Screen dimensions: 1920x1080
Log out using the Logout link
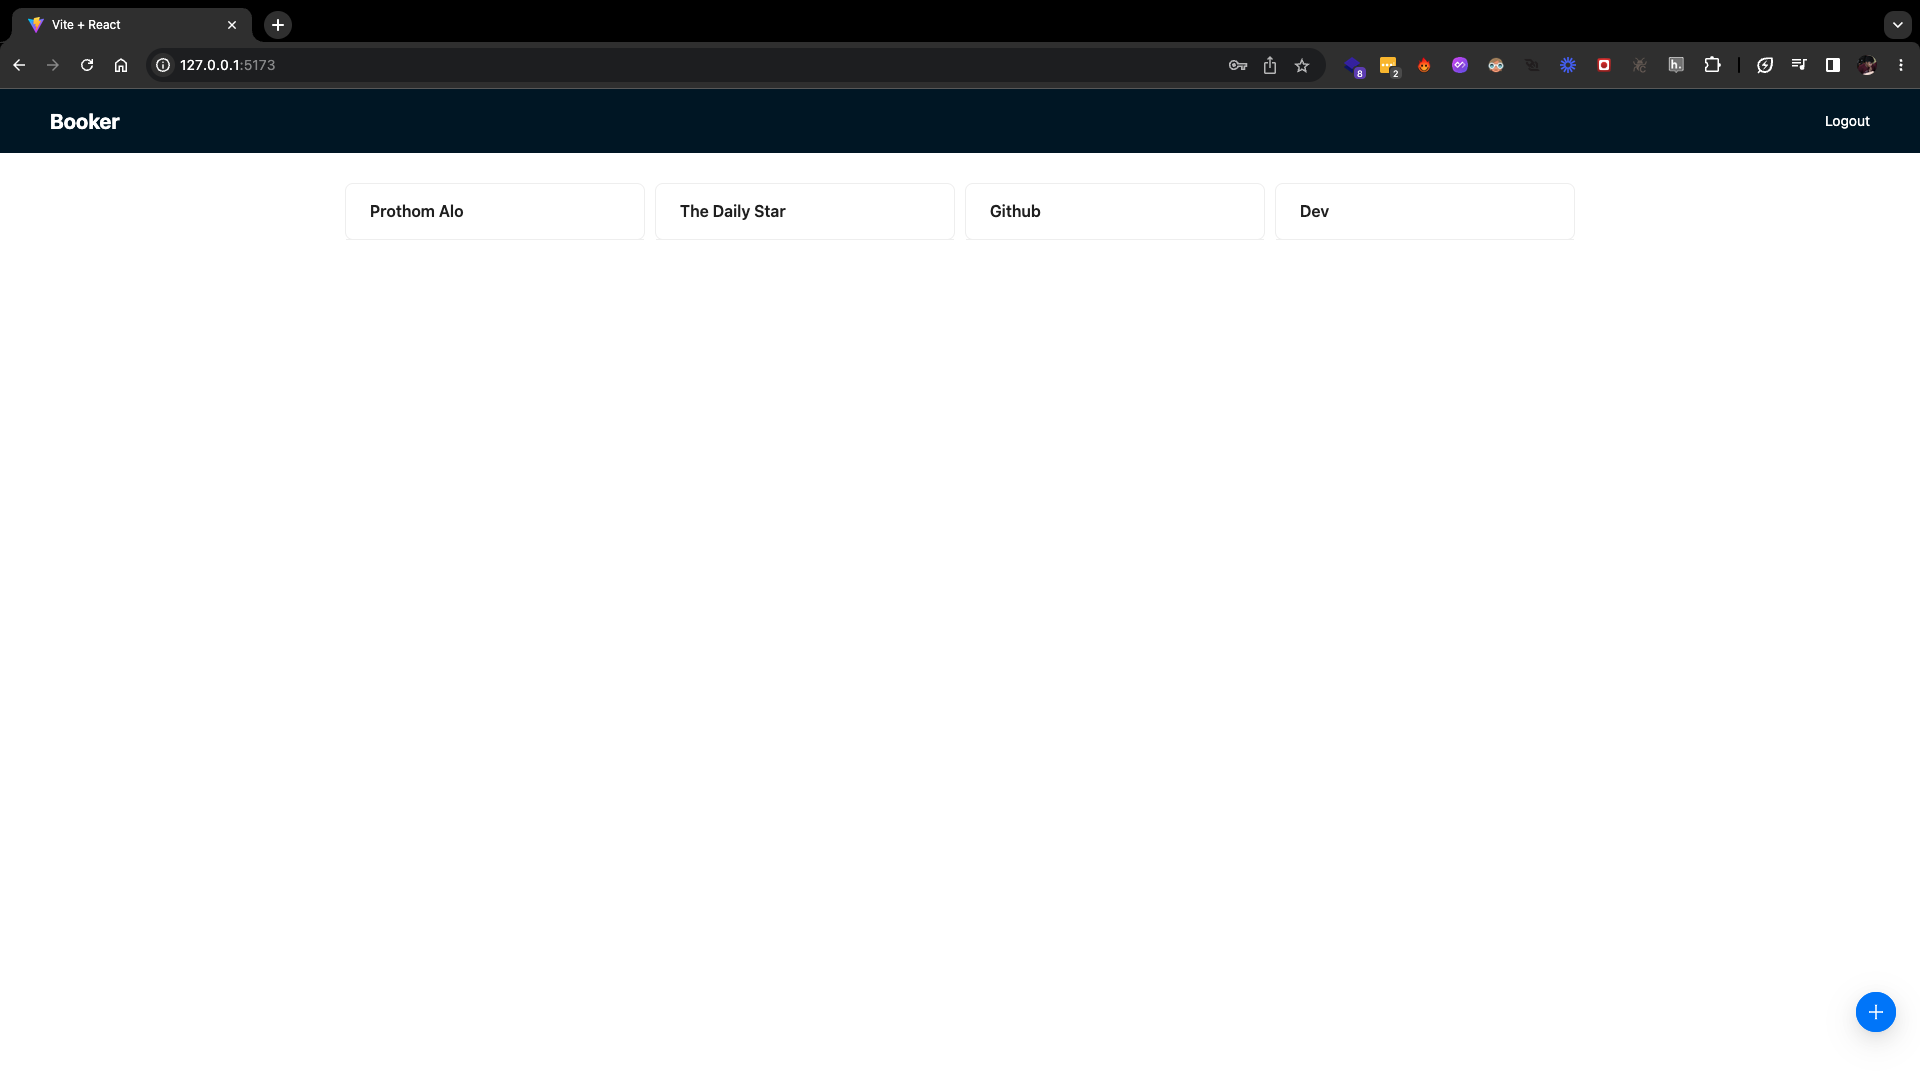coord(1846,121)
